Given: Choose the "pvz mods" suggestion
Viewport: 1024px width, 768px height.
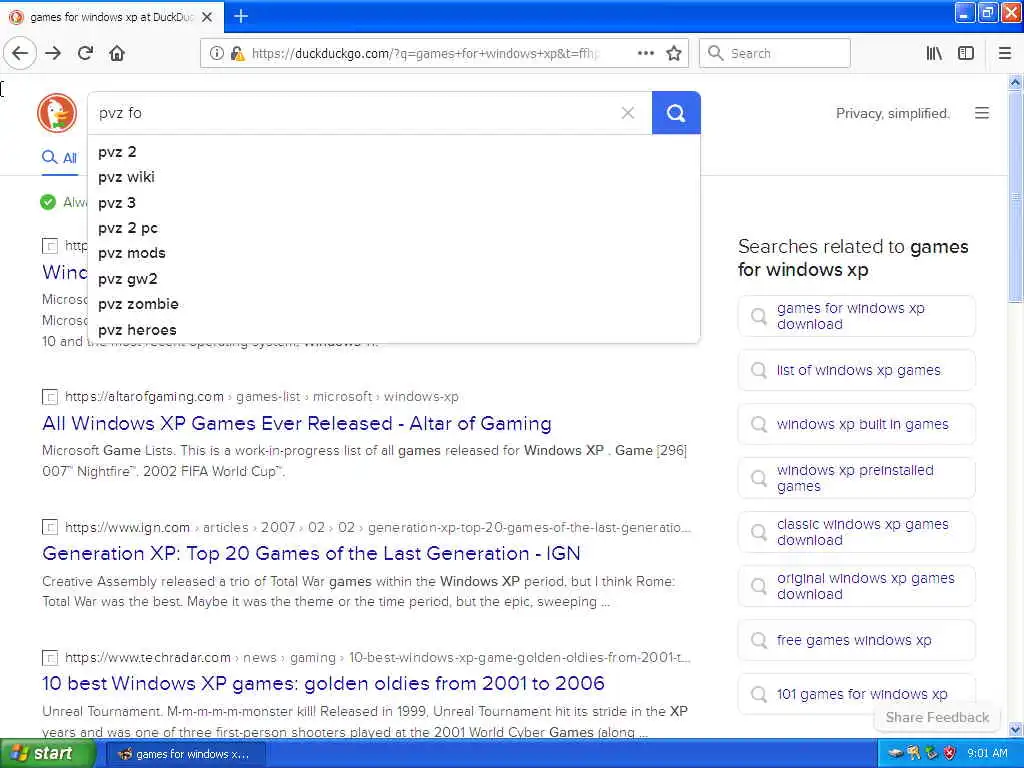Looking at the screenshot, I should coord(394,253).
